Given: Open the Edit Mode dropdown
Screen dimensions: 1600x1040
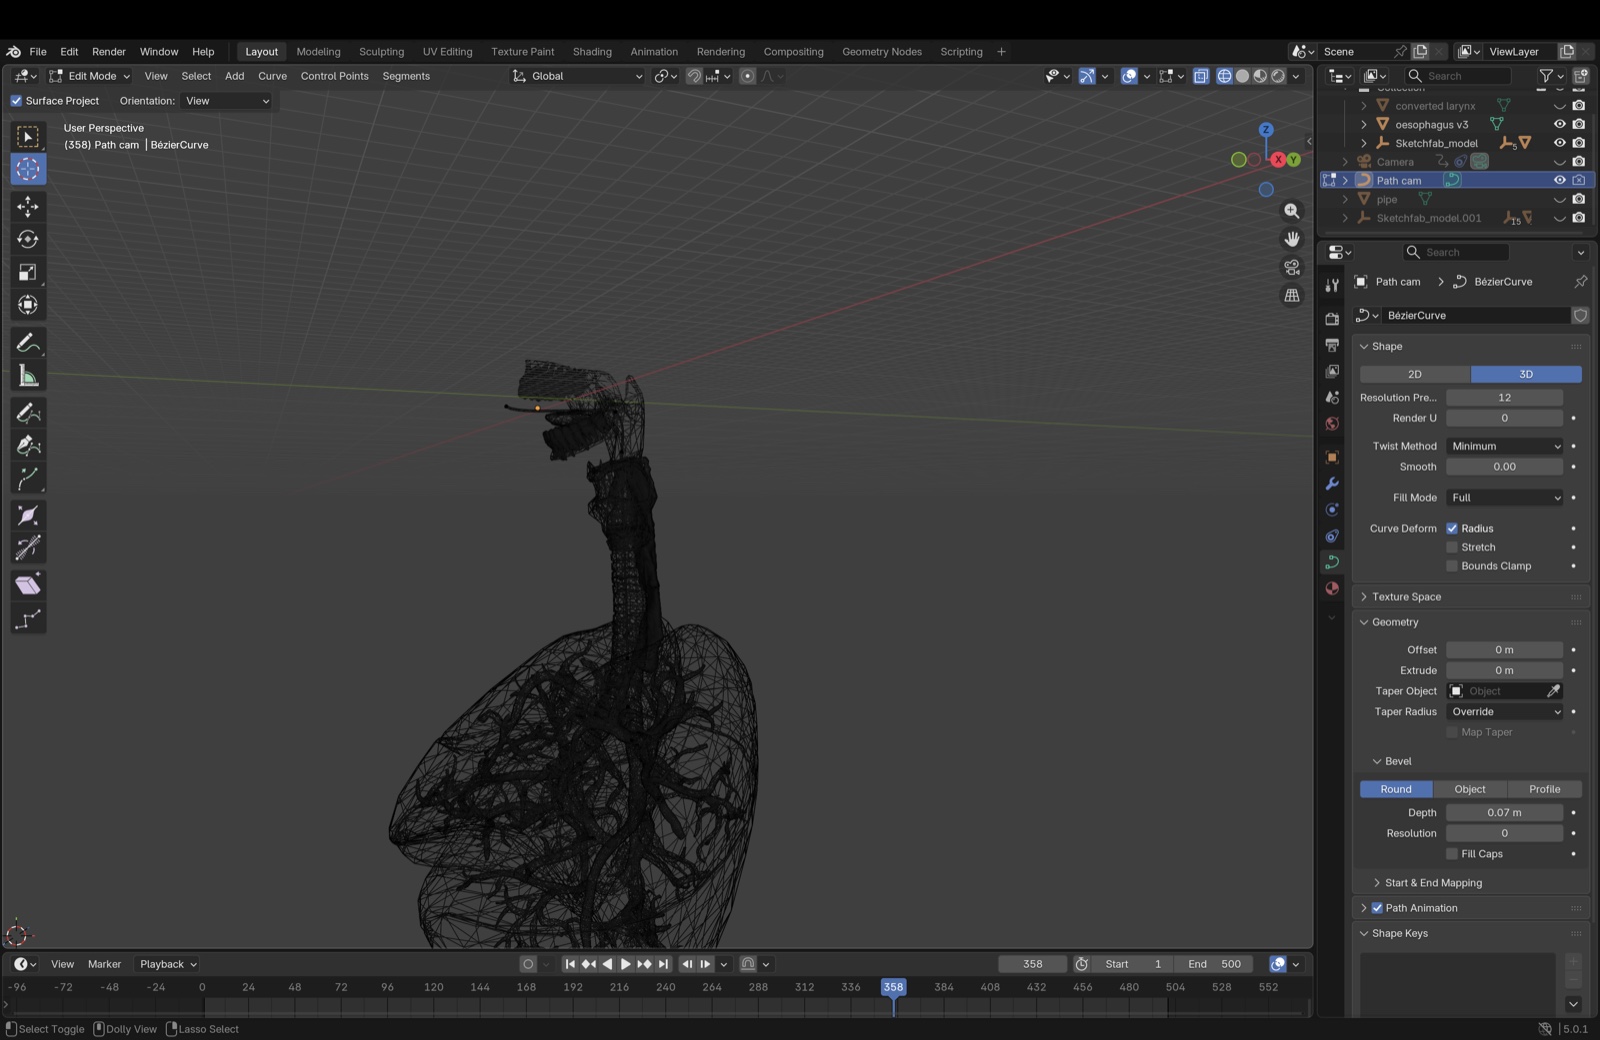Looking at the screenshot, I should click(90, 76).
